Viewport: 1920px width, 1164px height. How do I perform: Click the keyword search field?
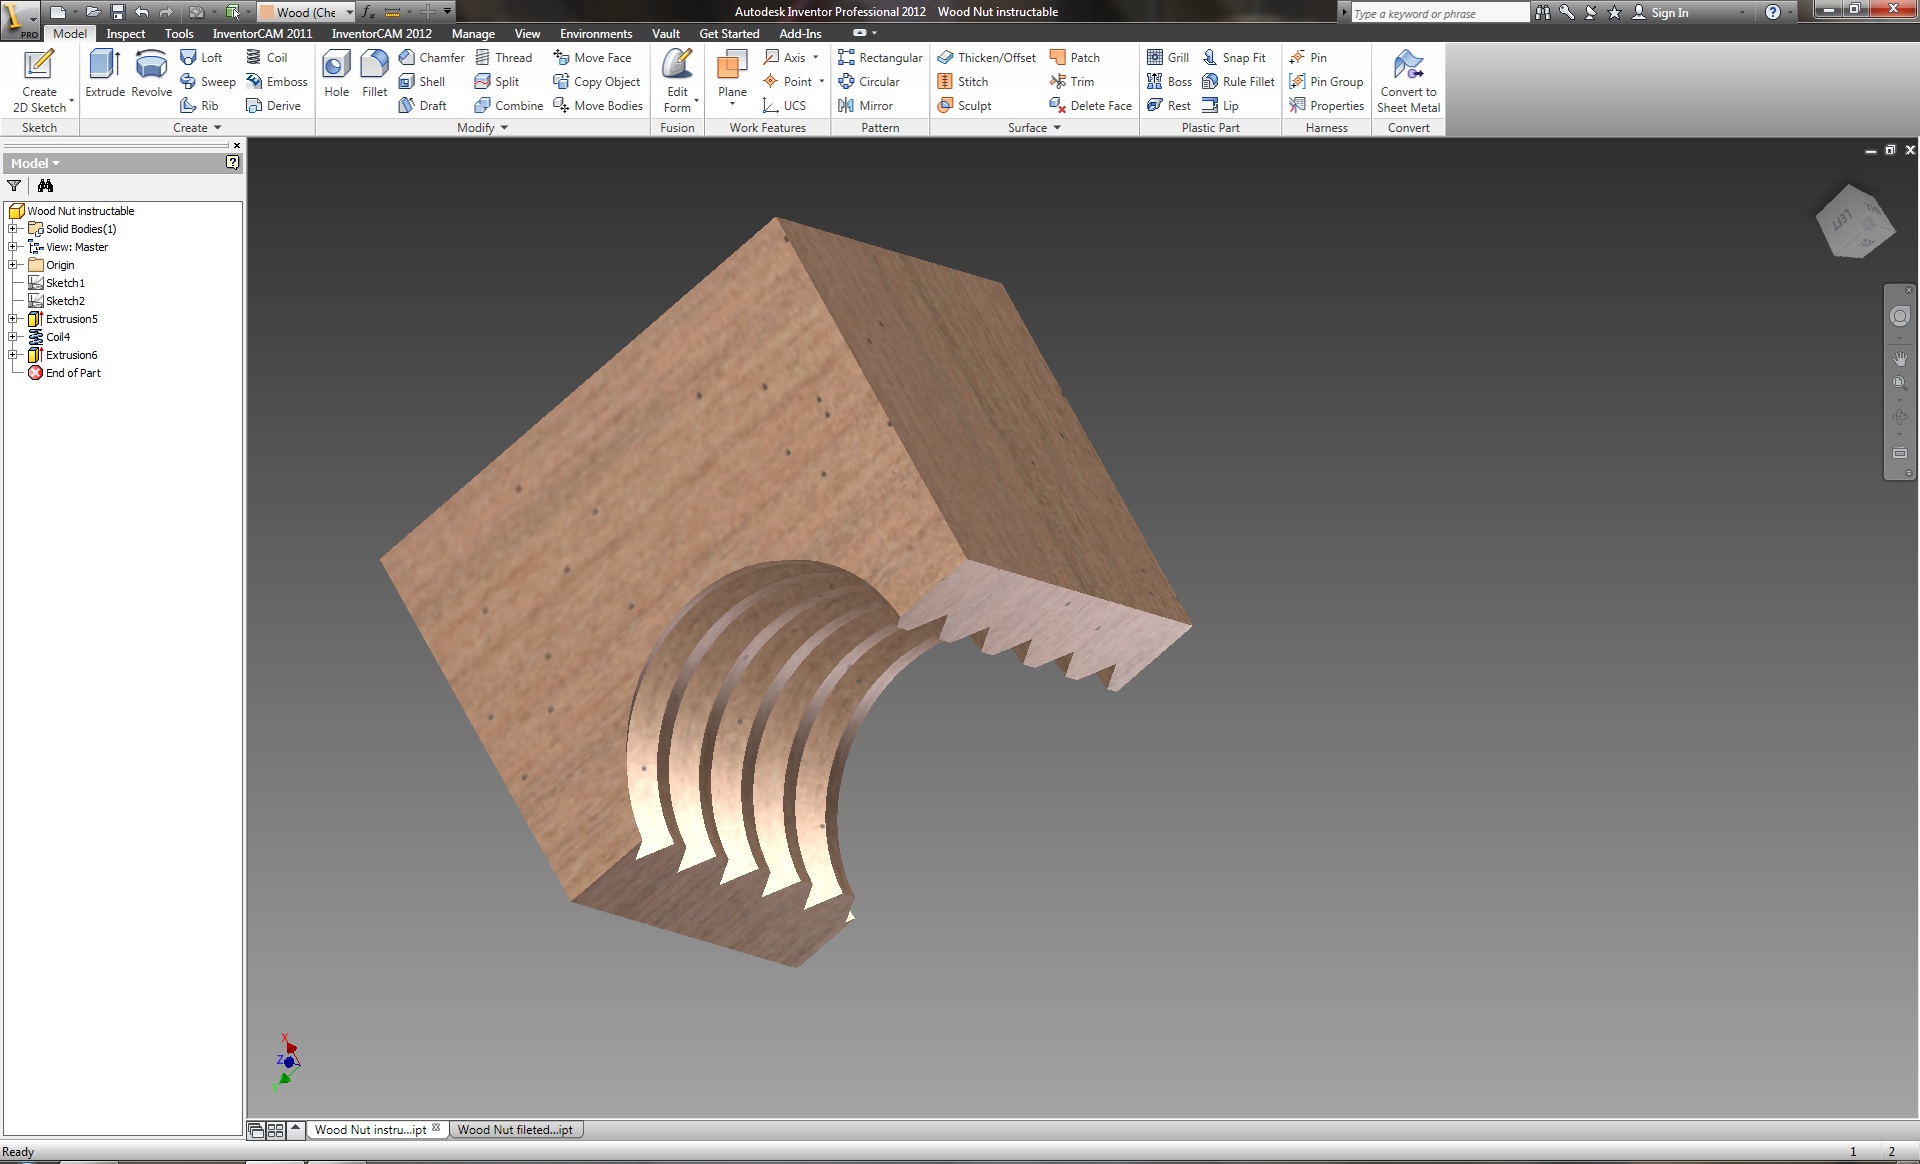[1438, 13]
